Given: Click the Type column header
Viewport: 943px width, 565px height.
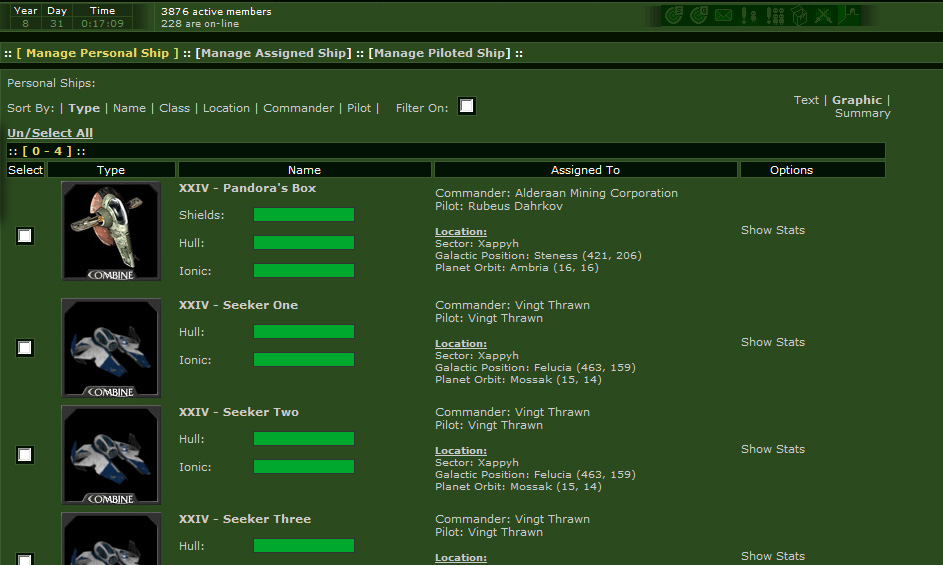Looking at the screenshot, I should pos(111,170).
